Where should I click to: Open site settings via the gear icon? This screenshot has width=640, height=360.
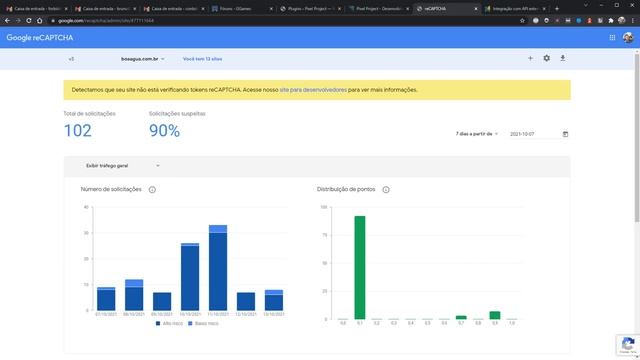click(x=547, y=58)
